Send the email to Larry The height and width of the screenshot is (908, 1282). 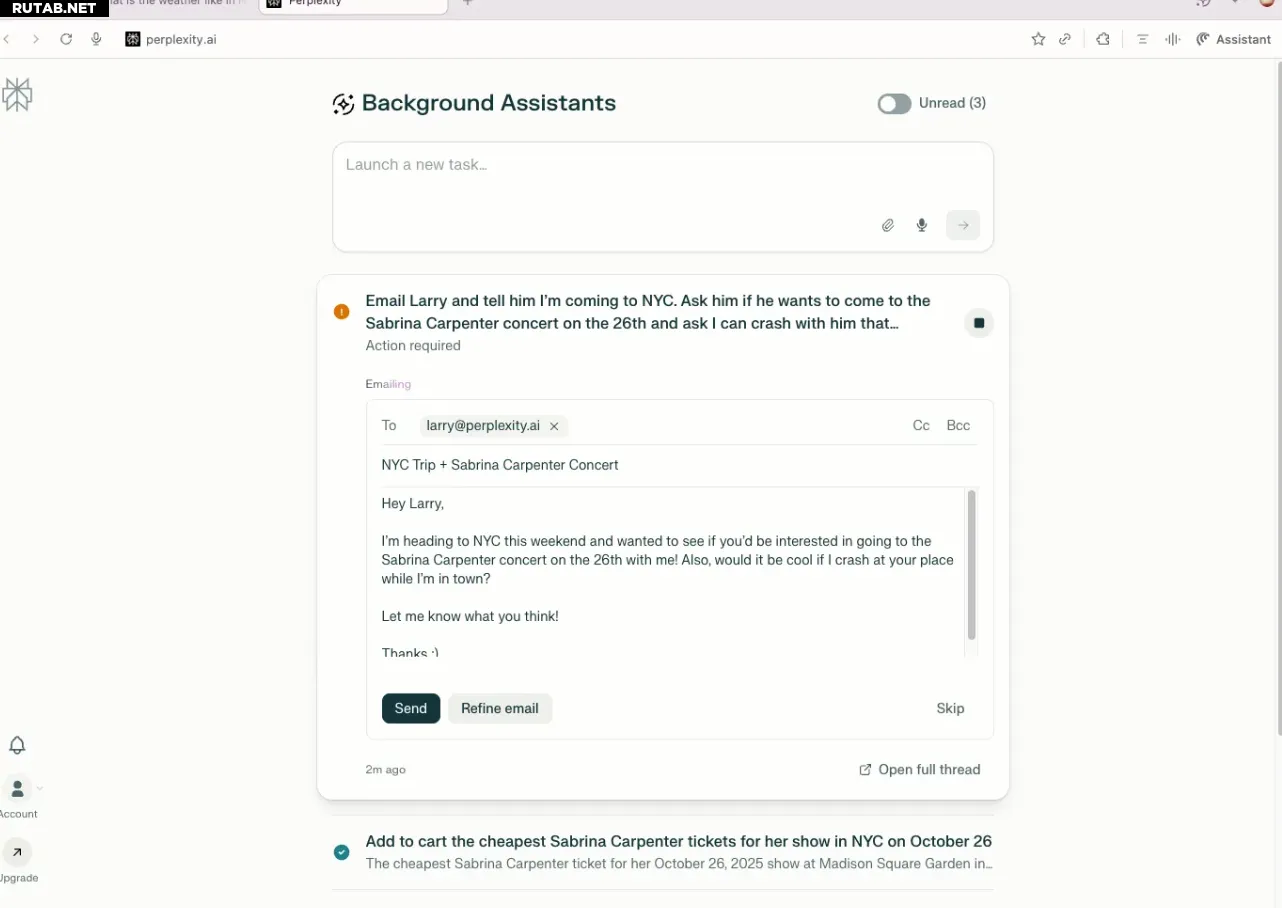[410, 708]
